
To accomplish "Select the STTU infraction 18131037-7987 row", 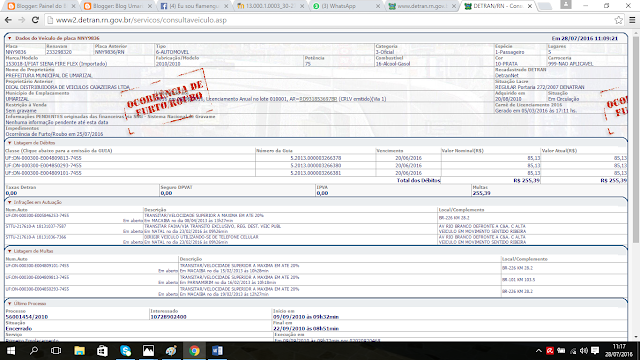I will [x=316, y=229].
